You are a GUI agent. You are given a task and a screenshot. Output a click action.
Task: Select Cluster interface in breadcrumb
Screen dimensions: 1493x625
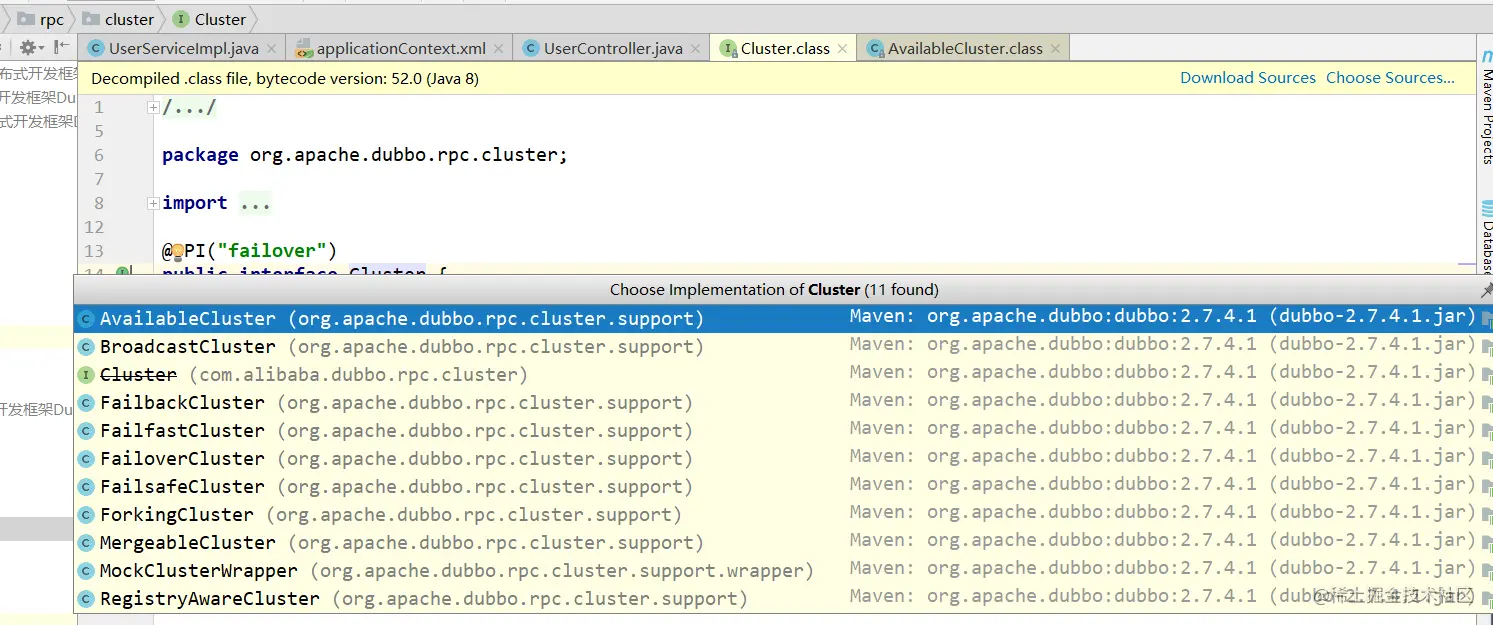pos(209,19)
